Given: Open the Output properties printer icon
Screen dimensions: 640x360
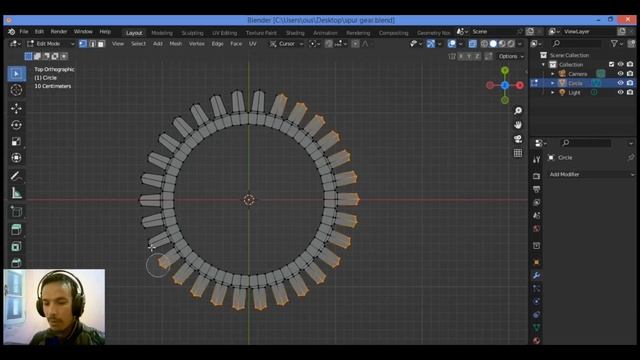Looking at the screenshot, I should coord(536,189).
